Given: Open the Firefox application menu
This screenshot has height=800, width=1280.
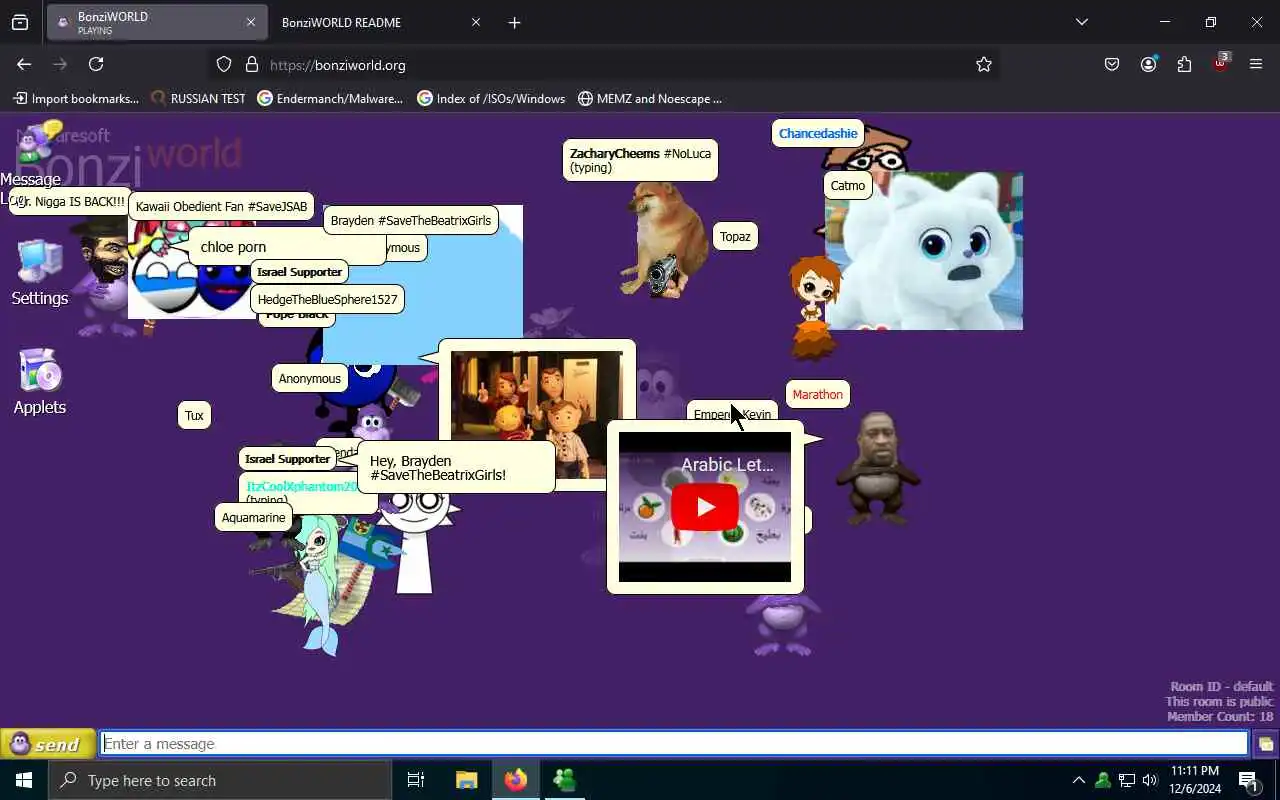Looking at the screenshot, I should click(1256, 64).
